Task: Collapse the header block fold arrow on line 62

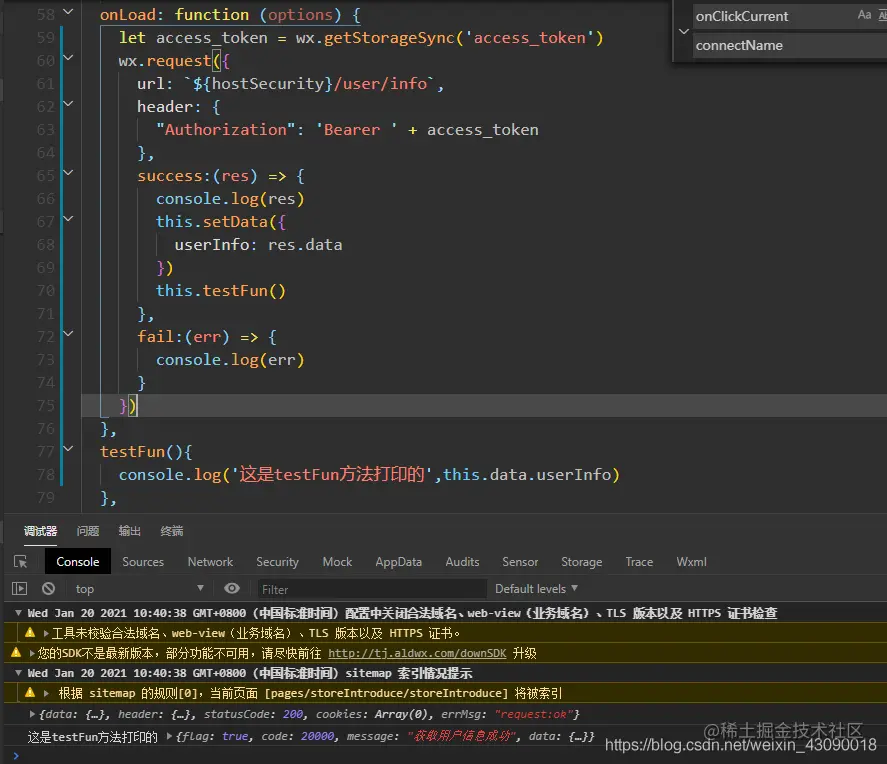Action: [x=68, y=104]
